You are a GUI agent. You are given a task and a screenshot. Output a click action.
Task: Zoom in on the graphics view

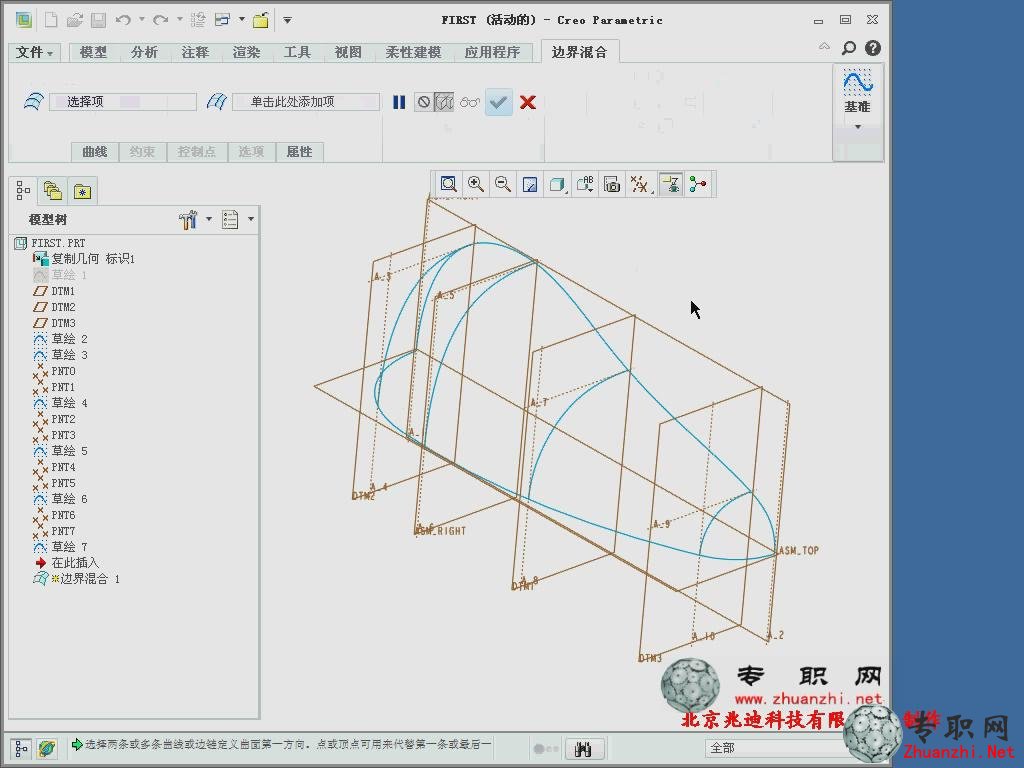pos(476,184)
